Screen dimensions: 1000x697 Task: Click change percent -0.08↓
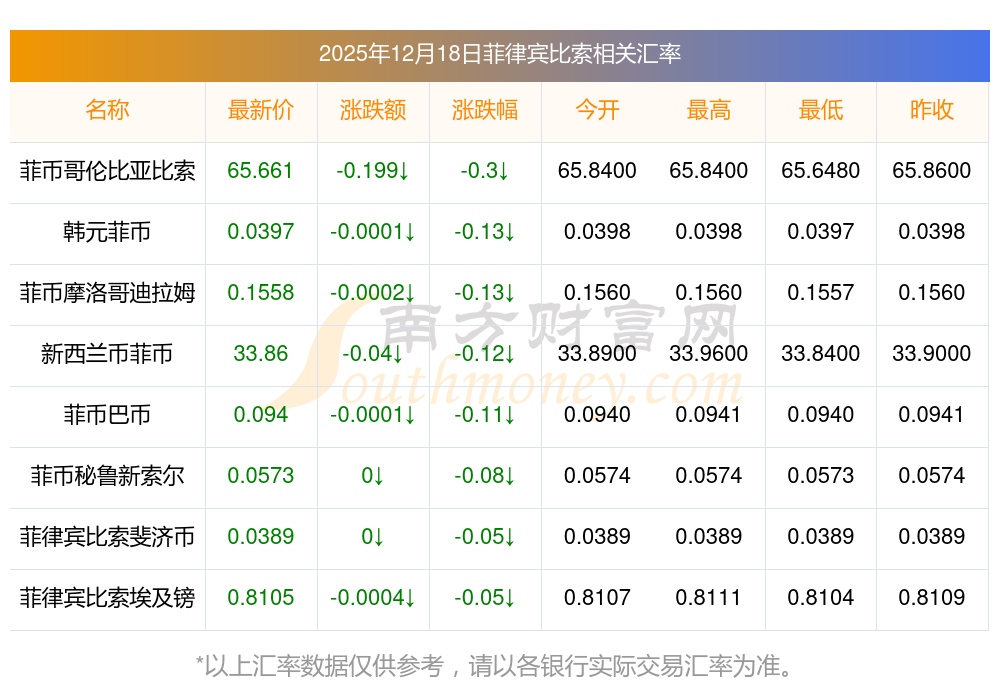pyautogui.click(x=485, y=476)
